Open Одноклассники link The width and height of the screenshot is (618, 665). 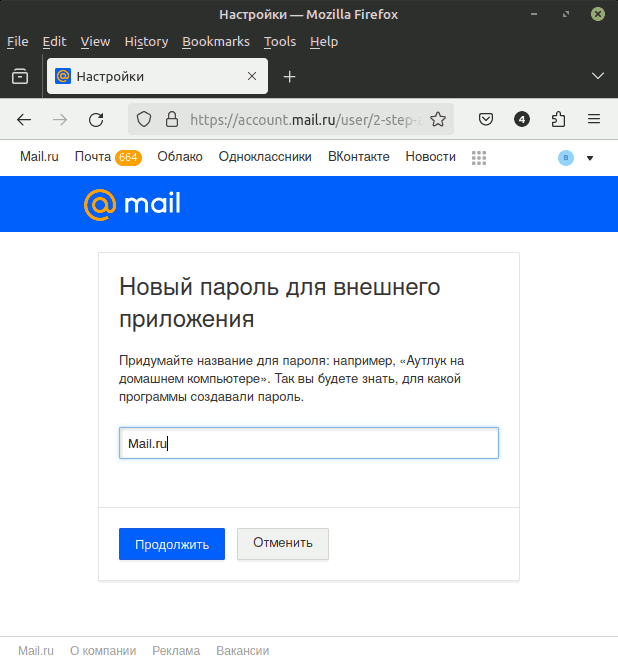(265, 157)
